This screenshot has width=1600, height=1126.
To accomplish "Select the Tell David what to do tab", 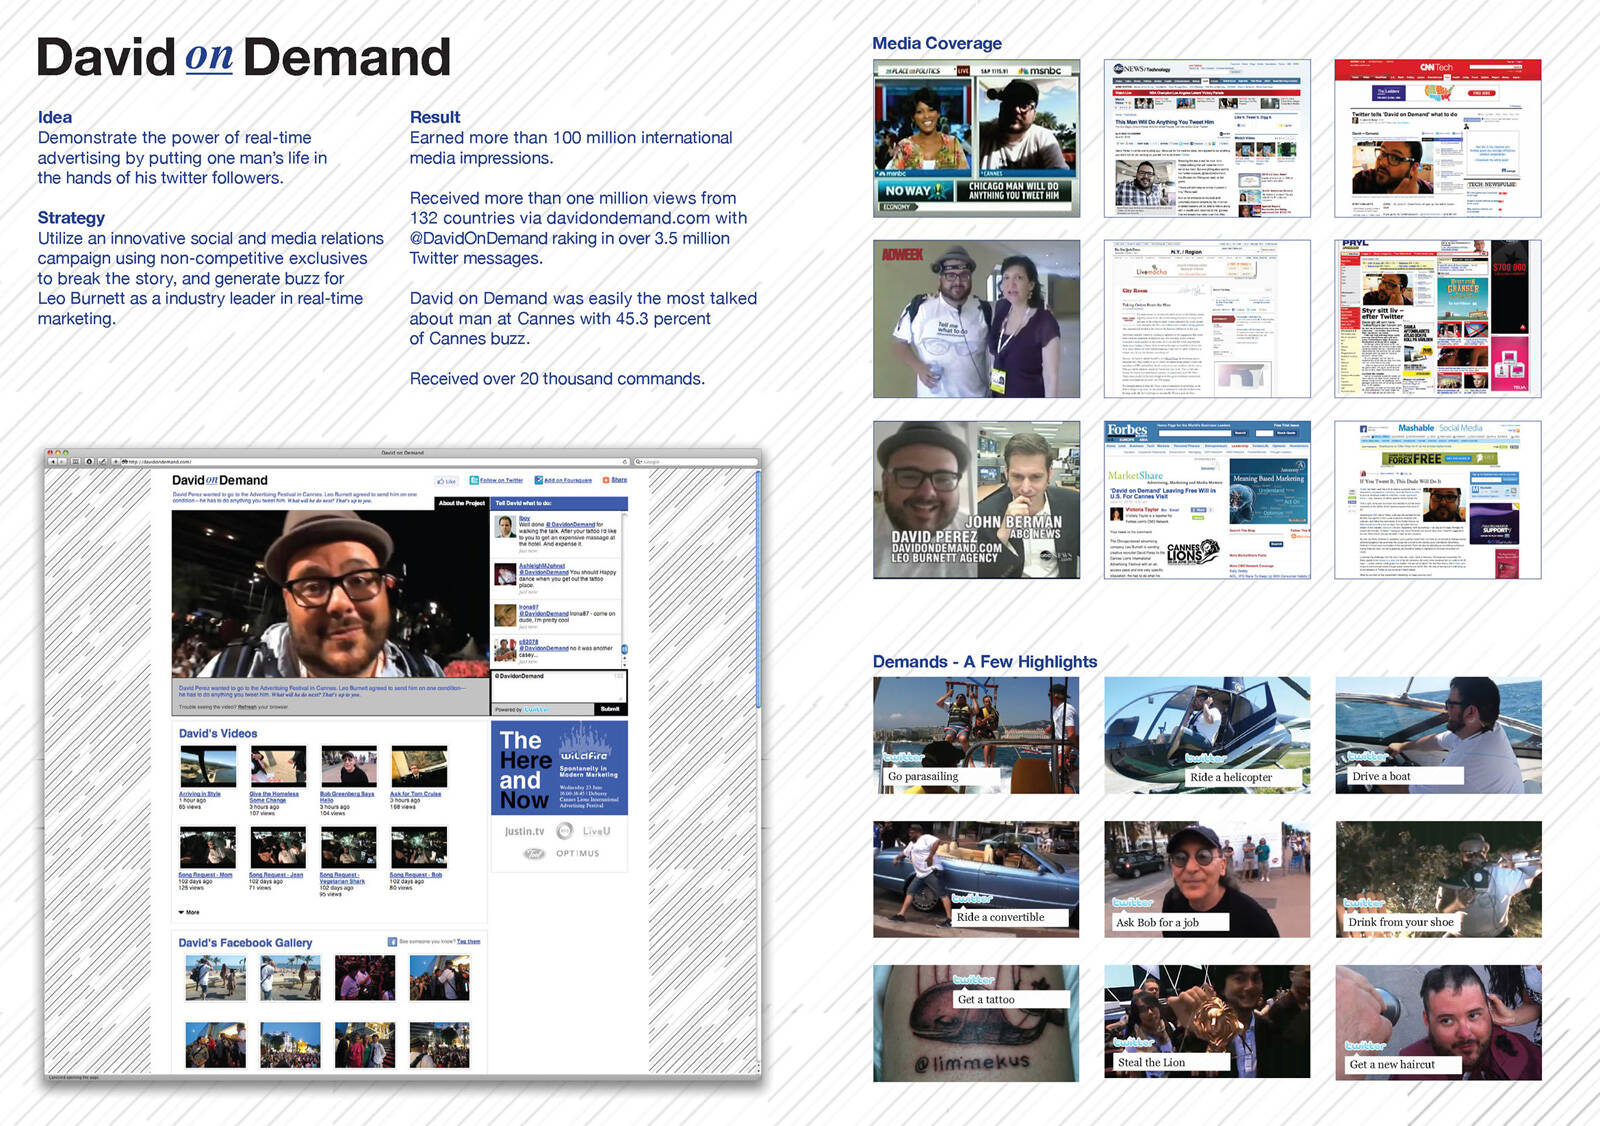I will point(559,503).
